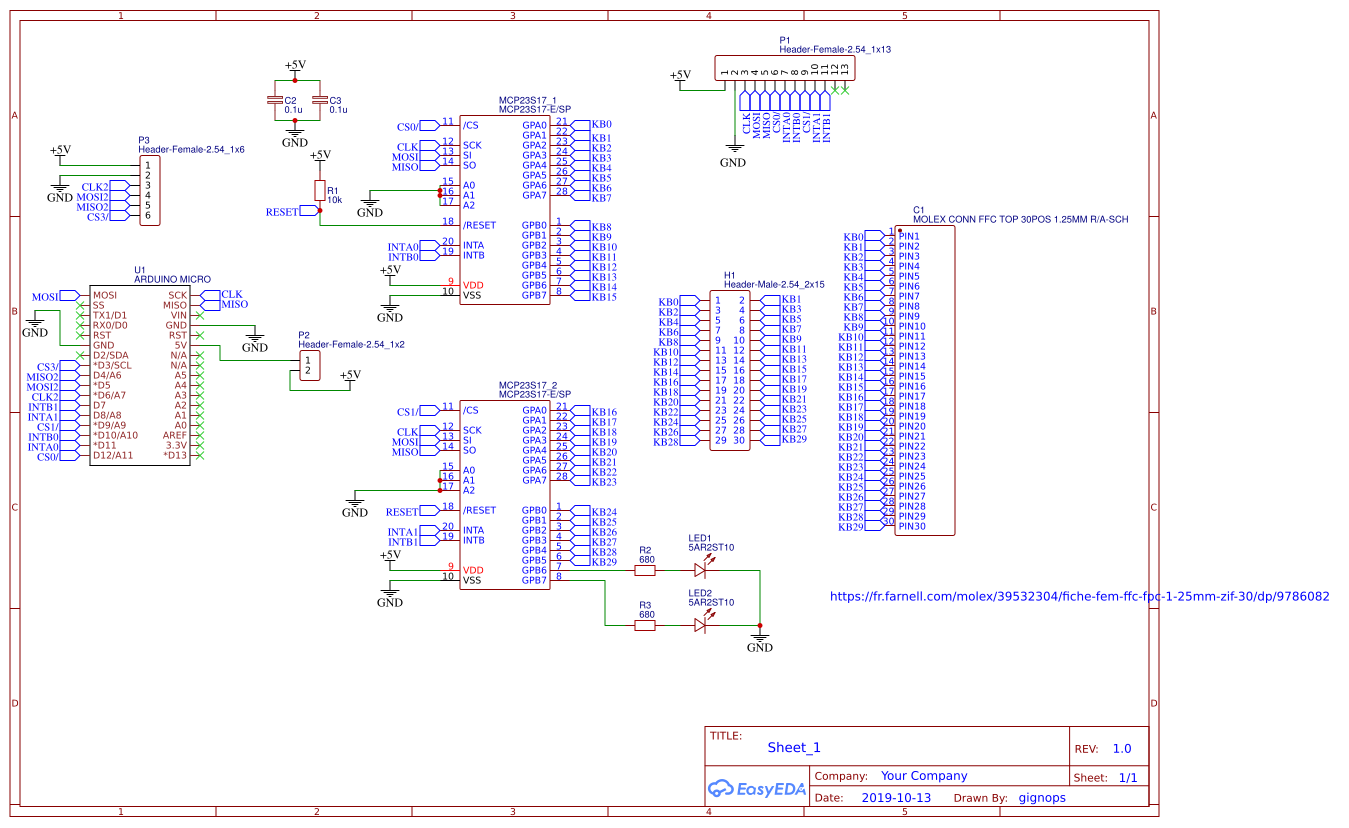Select the P2 1x2 female header body

pos(309,365)
